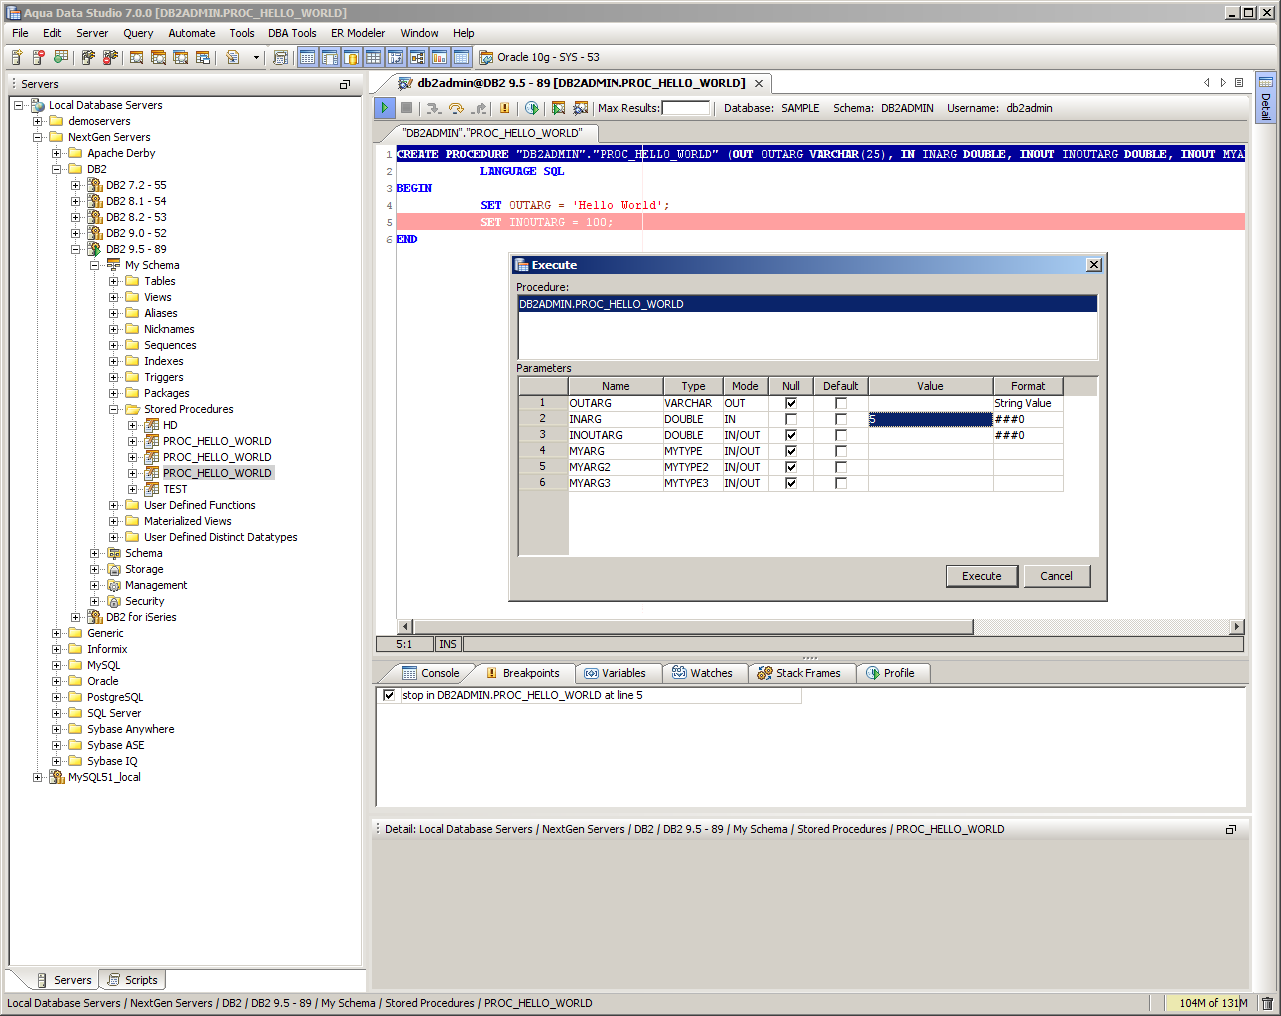This screenshot has width=1281, height=1016.
Task: Click the My Schema node icon
Action: 114,265
